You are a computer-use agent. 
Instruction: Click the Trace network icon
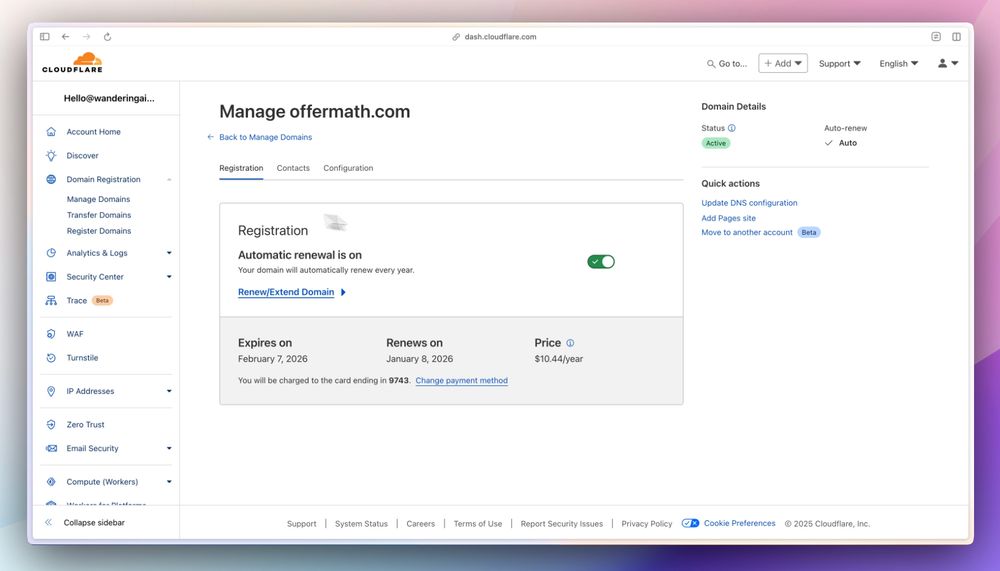(51, 300)
